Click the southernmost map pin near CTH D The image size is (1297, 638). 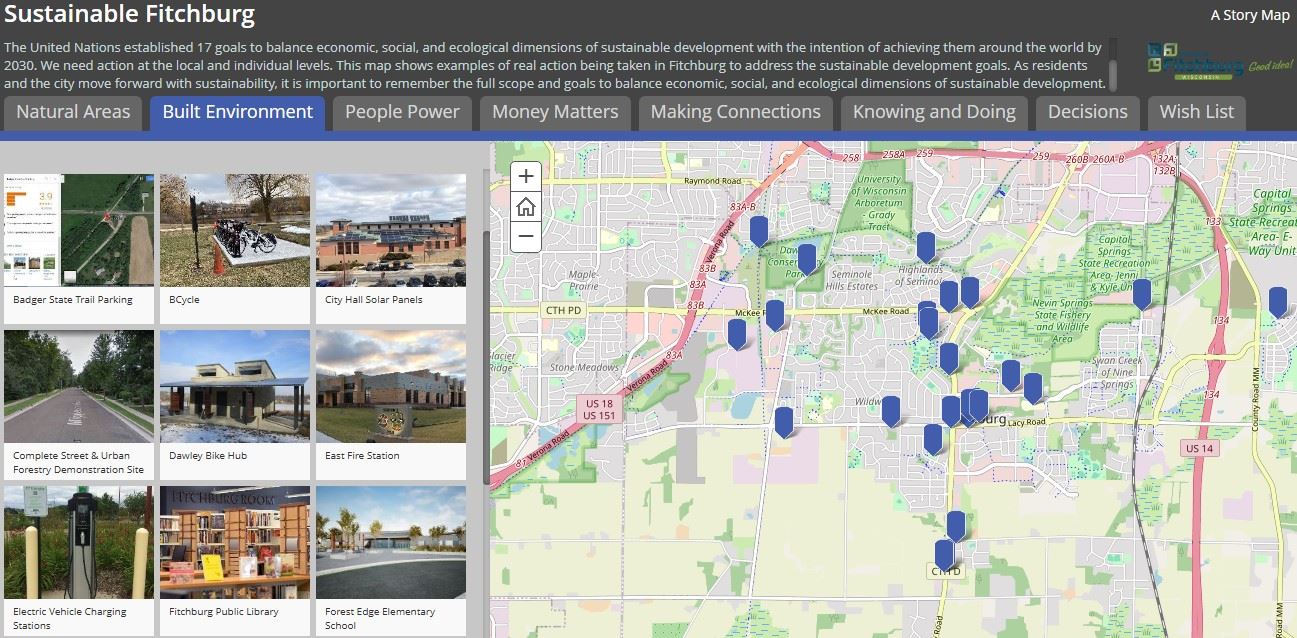tap(944, 552)
